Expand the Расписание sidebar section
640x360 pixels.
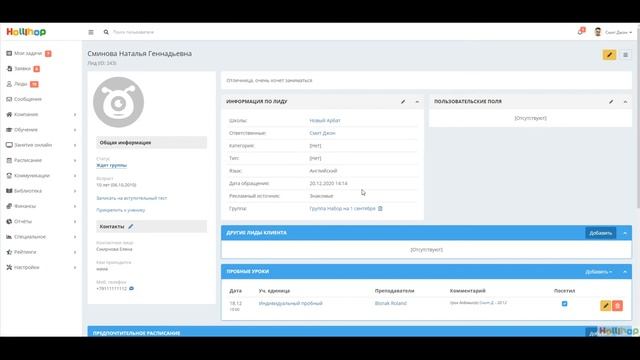41,160
